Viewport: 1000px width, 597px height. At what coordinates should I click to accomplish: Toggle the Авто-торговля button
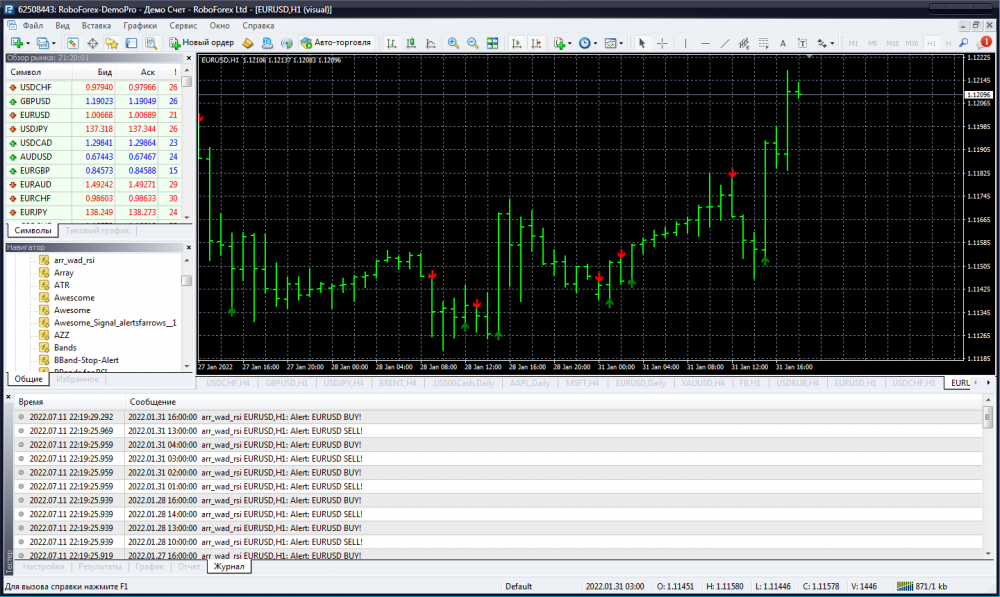[335, 43]
